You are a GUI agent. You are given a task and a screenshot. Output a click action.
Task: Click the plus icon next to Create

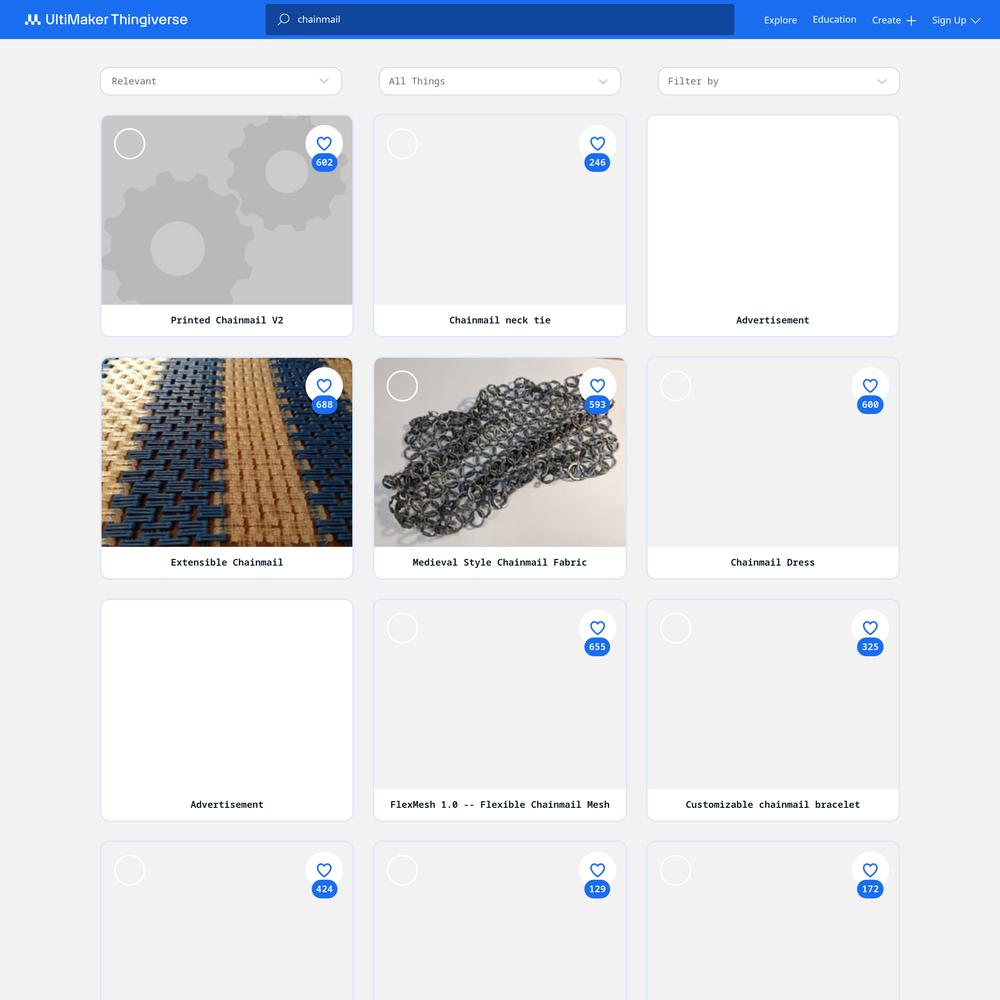(911, 20)
